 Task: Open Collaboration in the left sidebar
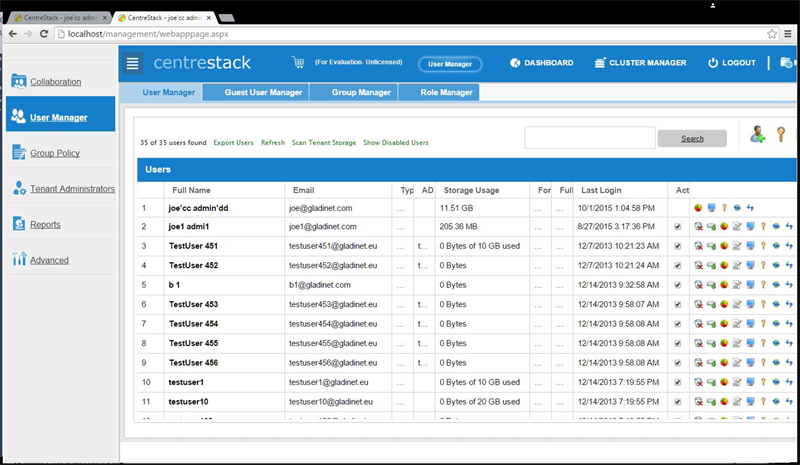[55, 82]
